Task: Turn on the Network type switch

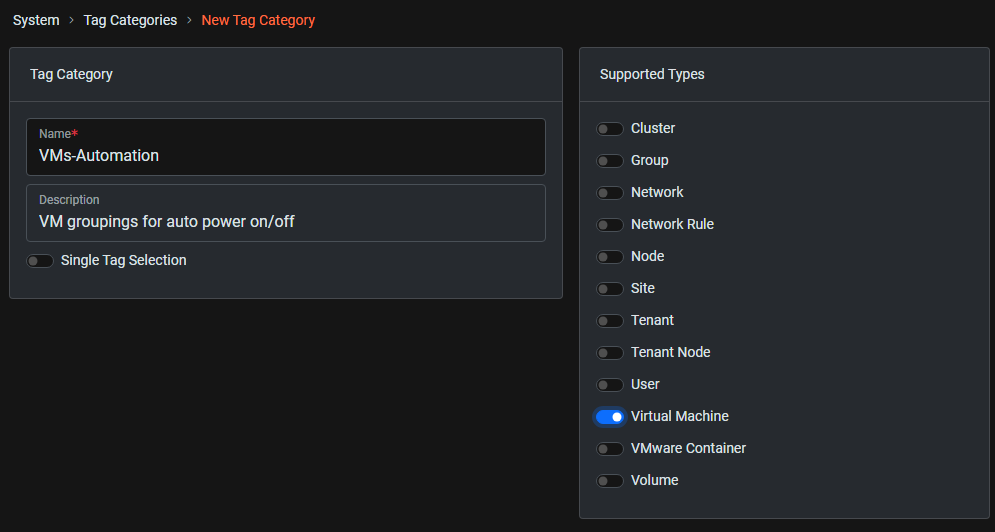Action: (609, 193)
